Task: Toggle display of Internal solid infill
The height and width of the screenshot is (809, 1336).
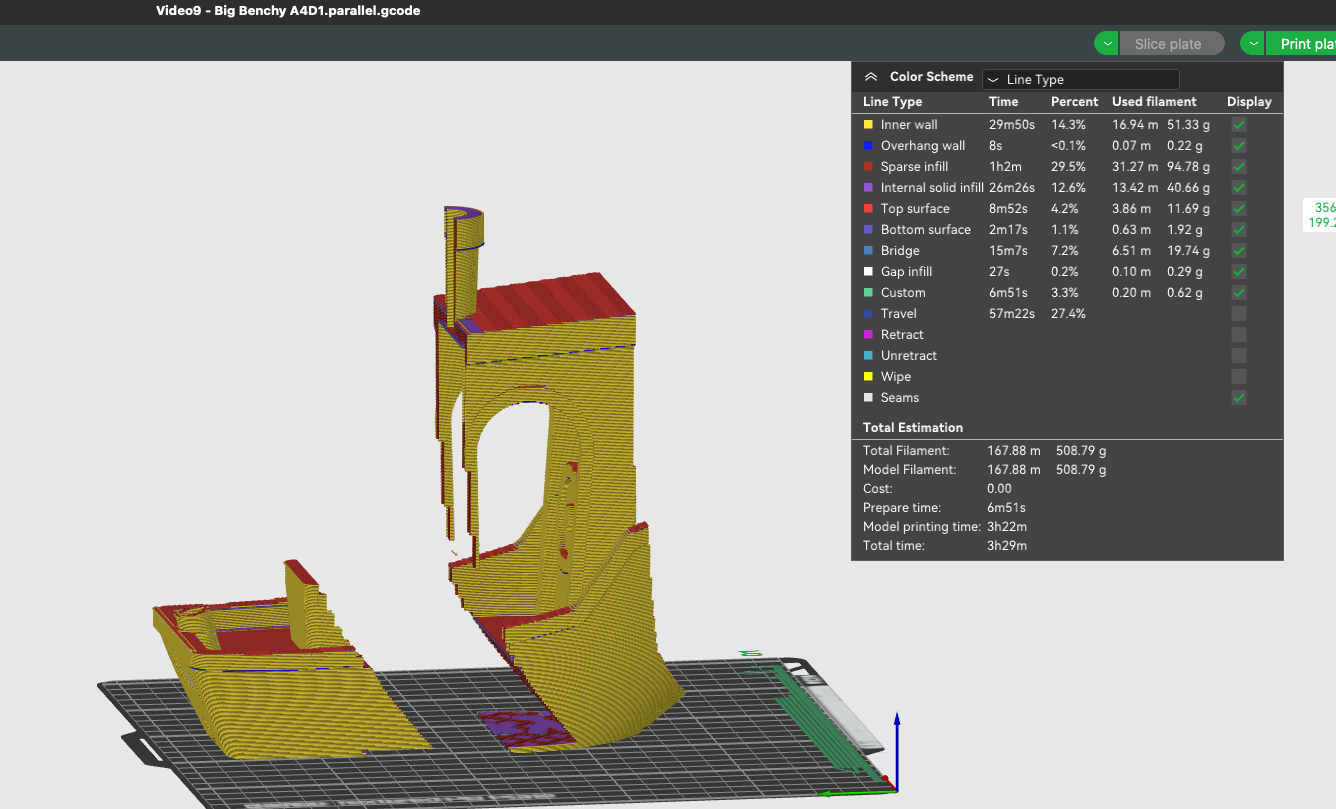Action: coord(1239,188)
